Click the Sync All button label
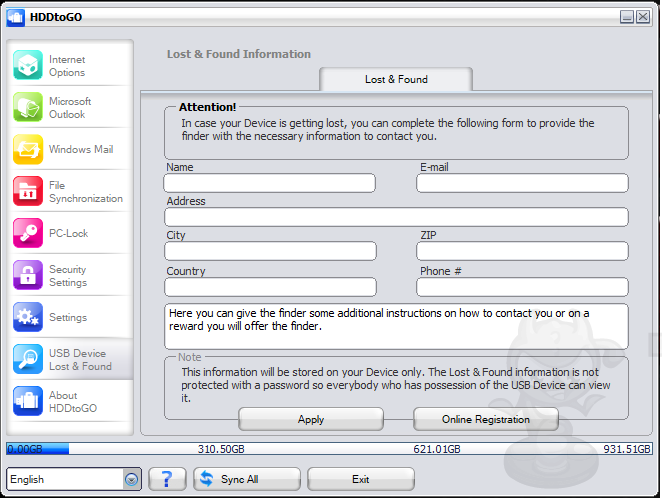 (239, 479)
